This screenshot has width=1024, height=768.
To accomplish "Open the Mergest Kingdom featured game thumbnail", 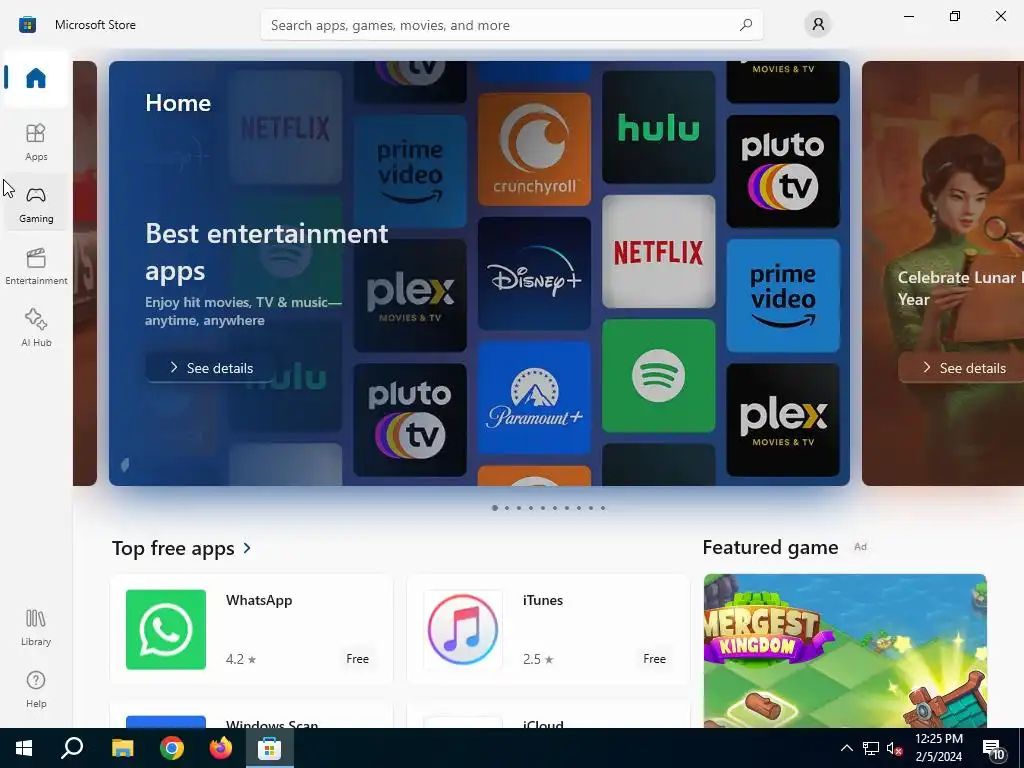I will tap(845, 651).
